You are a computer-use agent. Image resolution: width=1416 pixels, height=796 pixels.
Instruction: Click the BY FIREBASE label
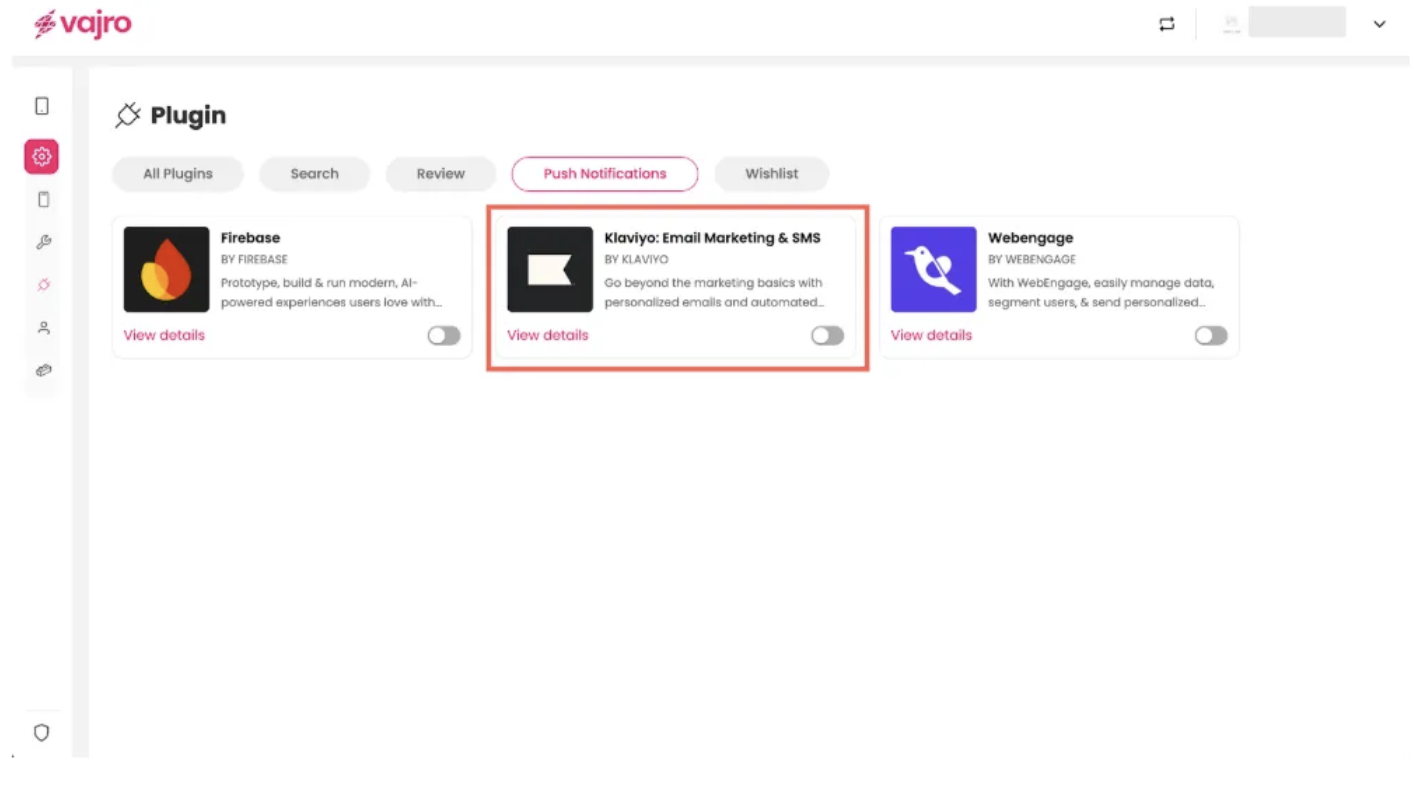click(254, 260)
